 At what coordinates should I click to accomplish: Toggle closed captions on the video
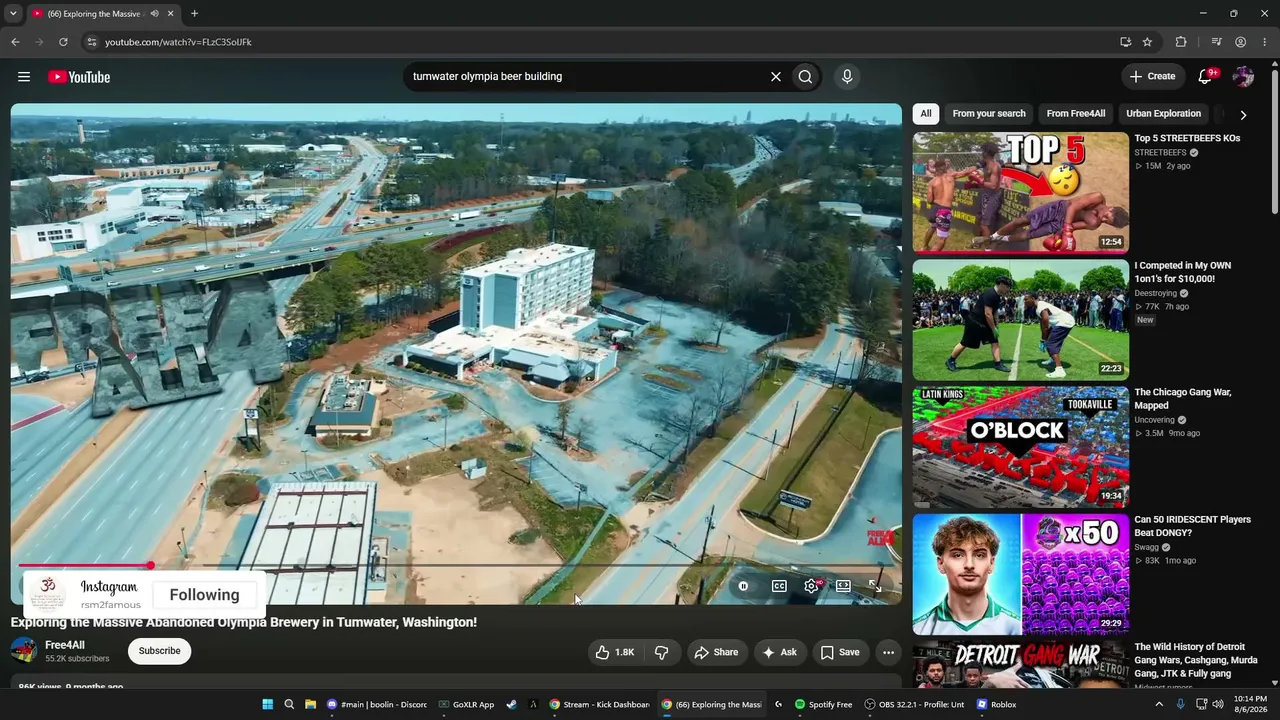click(x=779, y=586)
